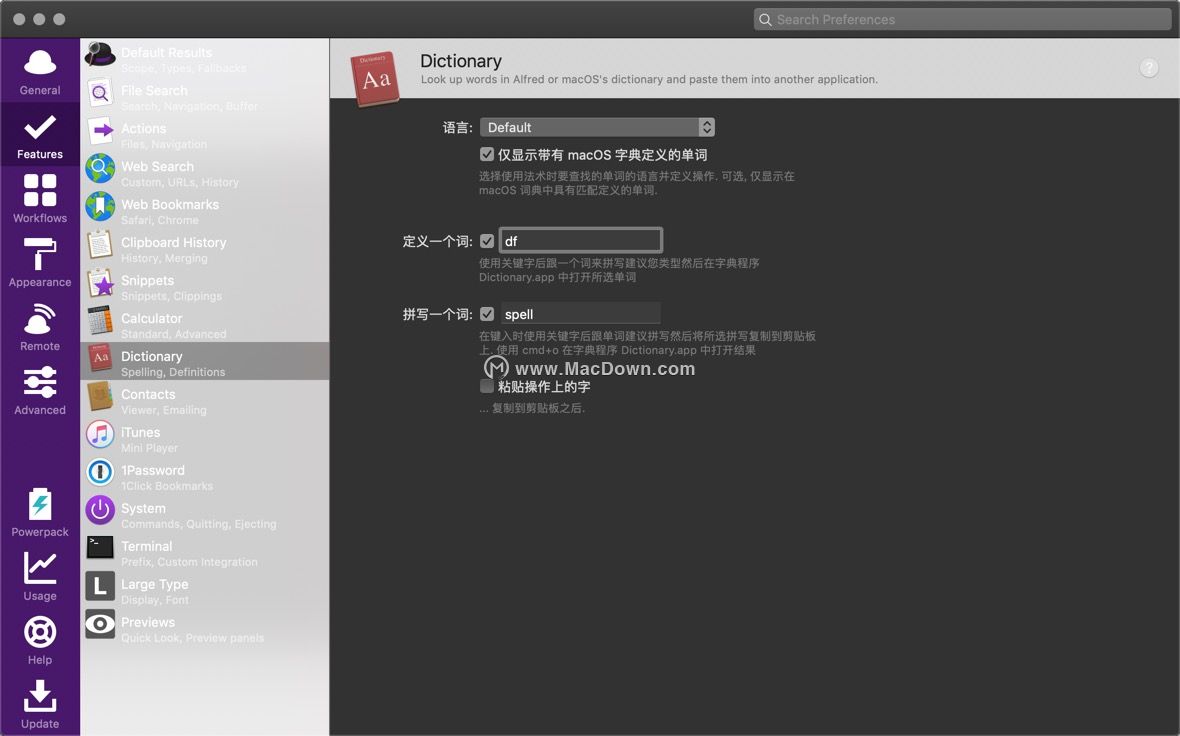The image size is (1180, 736).
Task: Open the Contacts address book icon
Action: coord(99,397)
